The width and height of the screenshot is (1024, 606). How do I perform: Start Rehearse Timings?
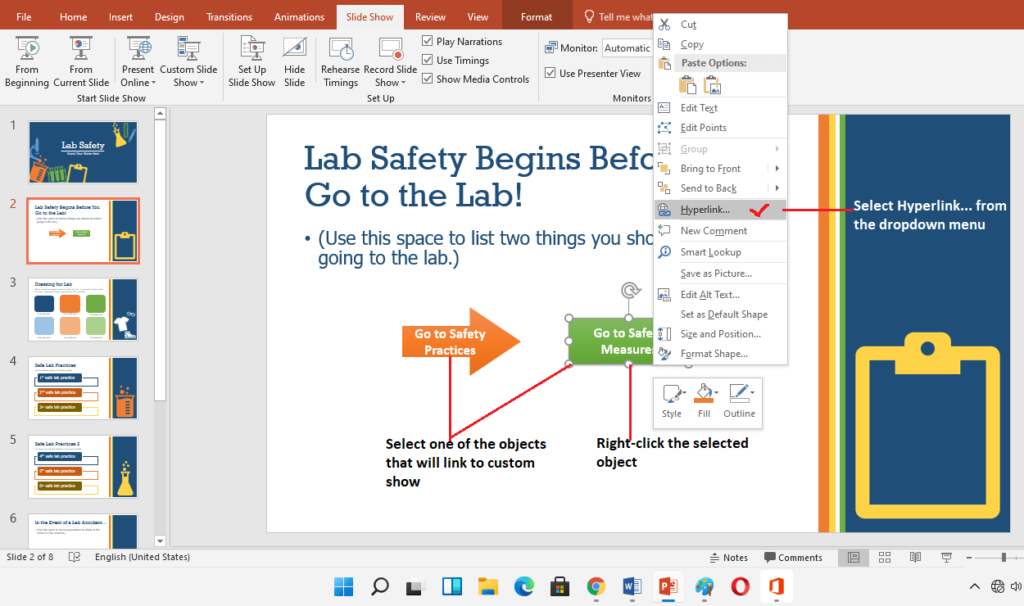[x=340, y=62]
